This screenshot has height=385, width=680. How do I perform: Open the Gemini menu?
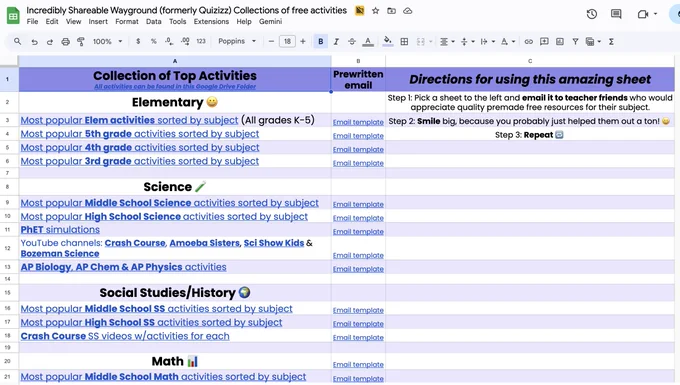point(270,21)
